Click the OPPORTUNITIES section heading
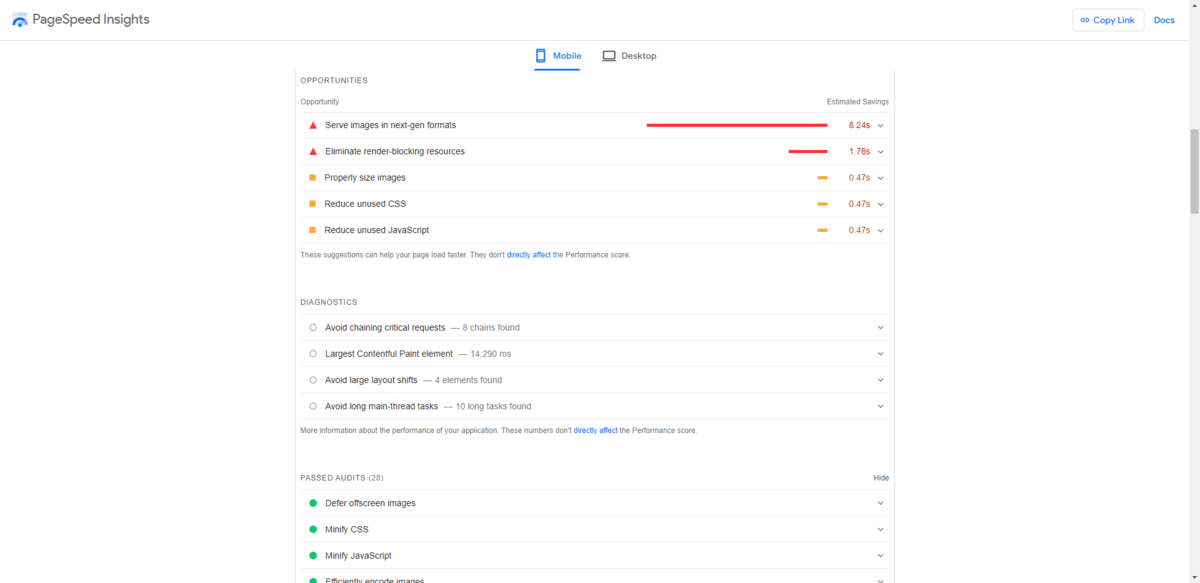 pos(334,80)
